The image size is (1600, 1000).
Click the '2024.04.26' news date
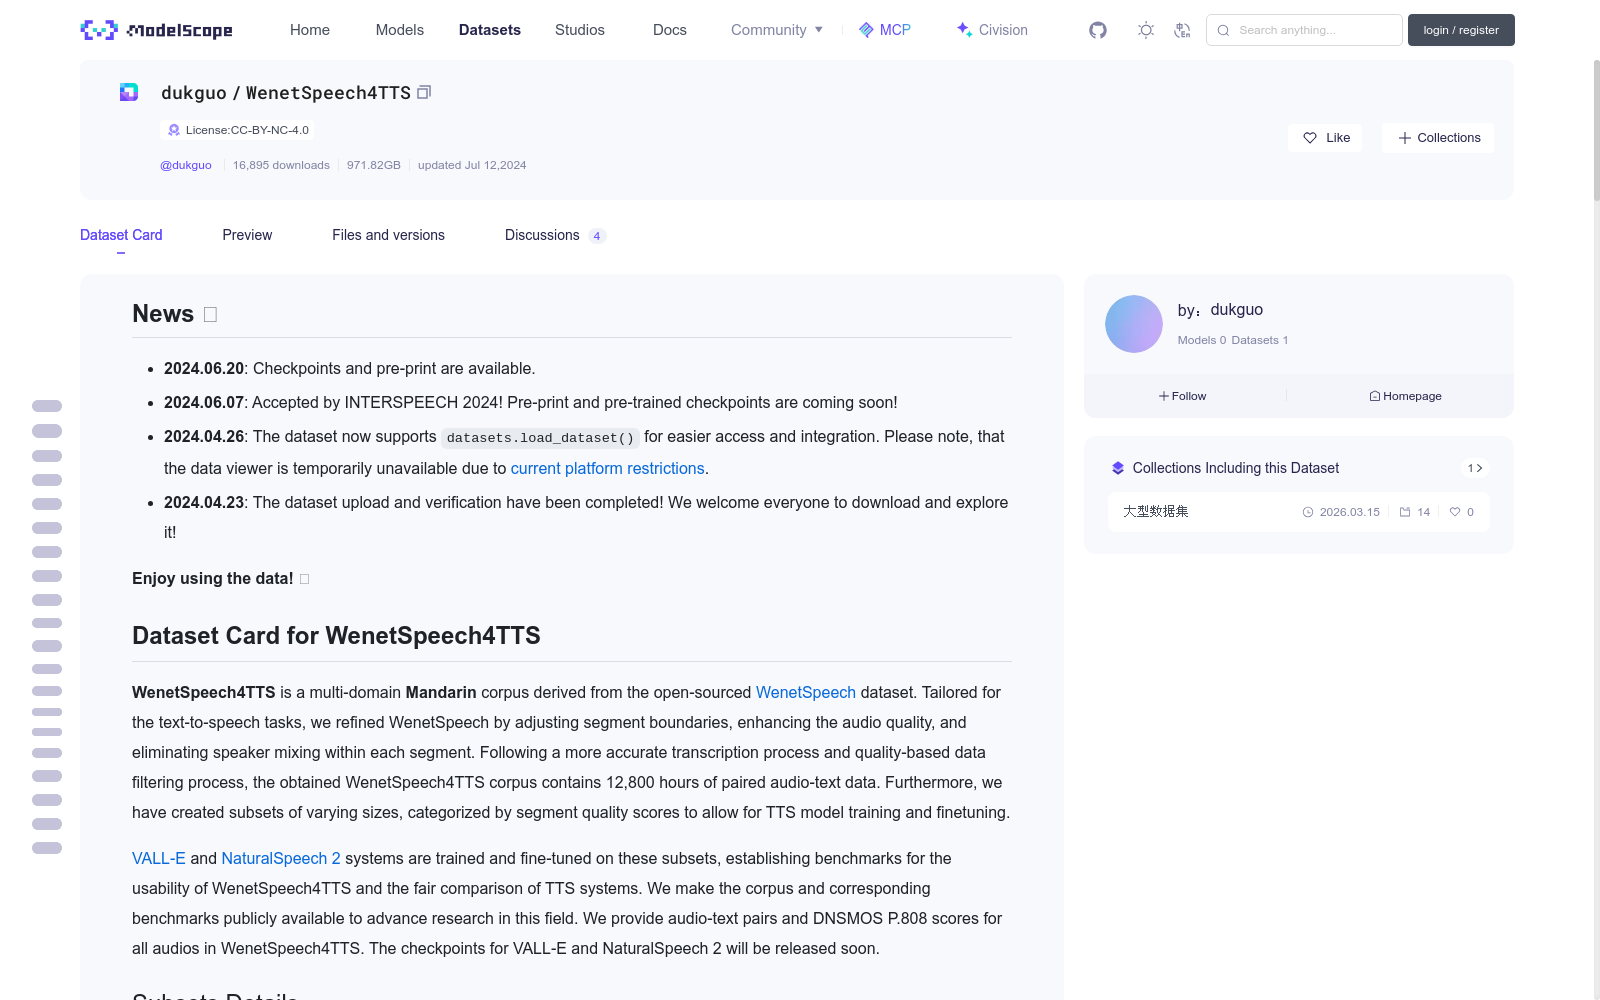click(204, 436)
